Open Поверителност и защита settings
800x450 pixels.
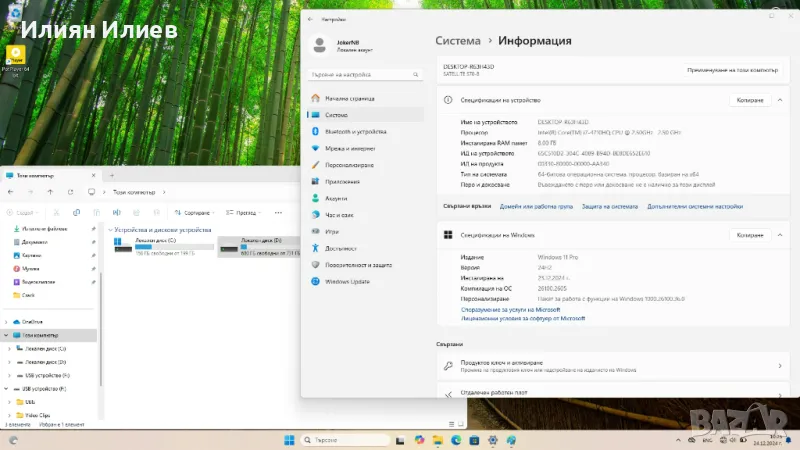click(357, 264)
